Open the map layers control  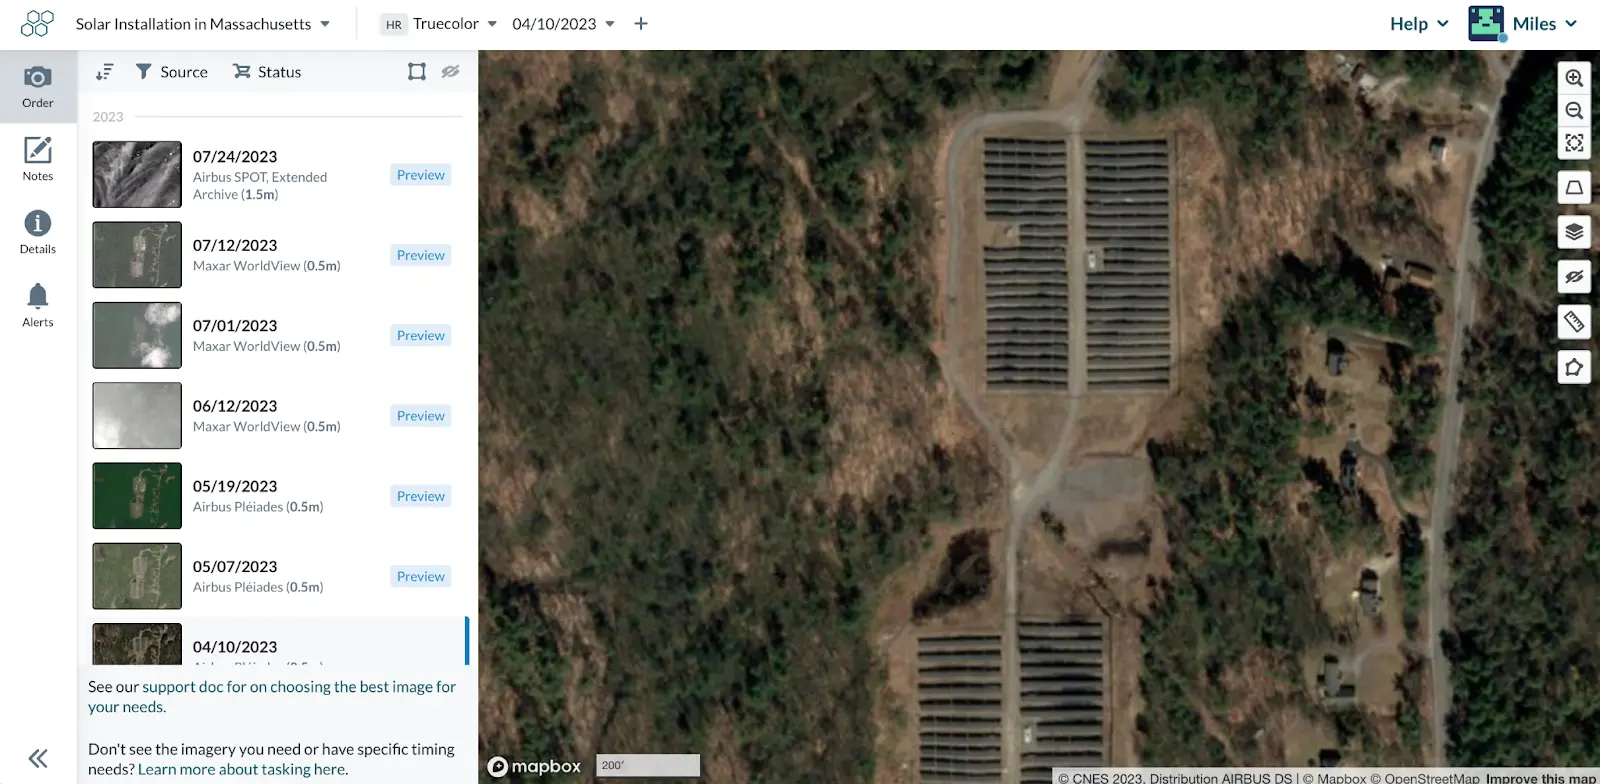pos(1574,232)
